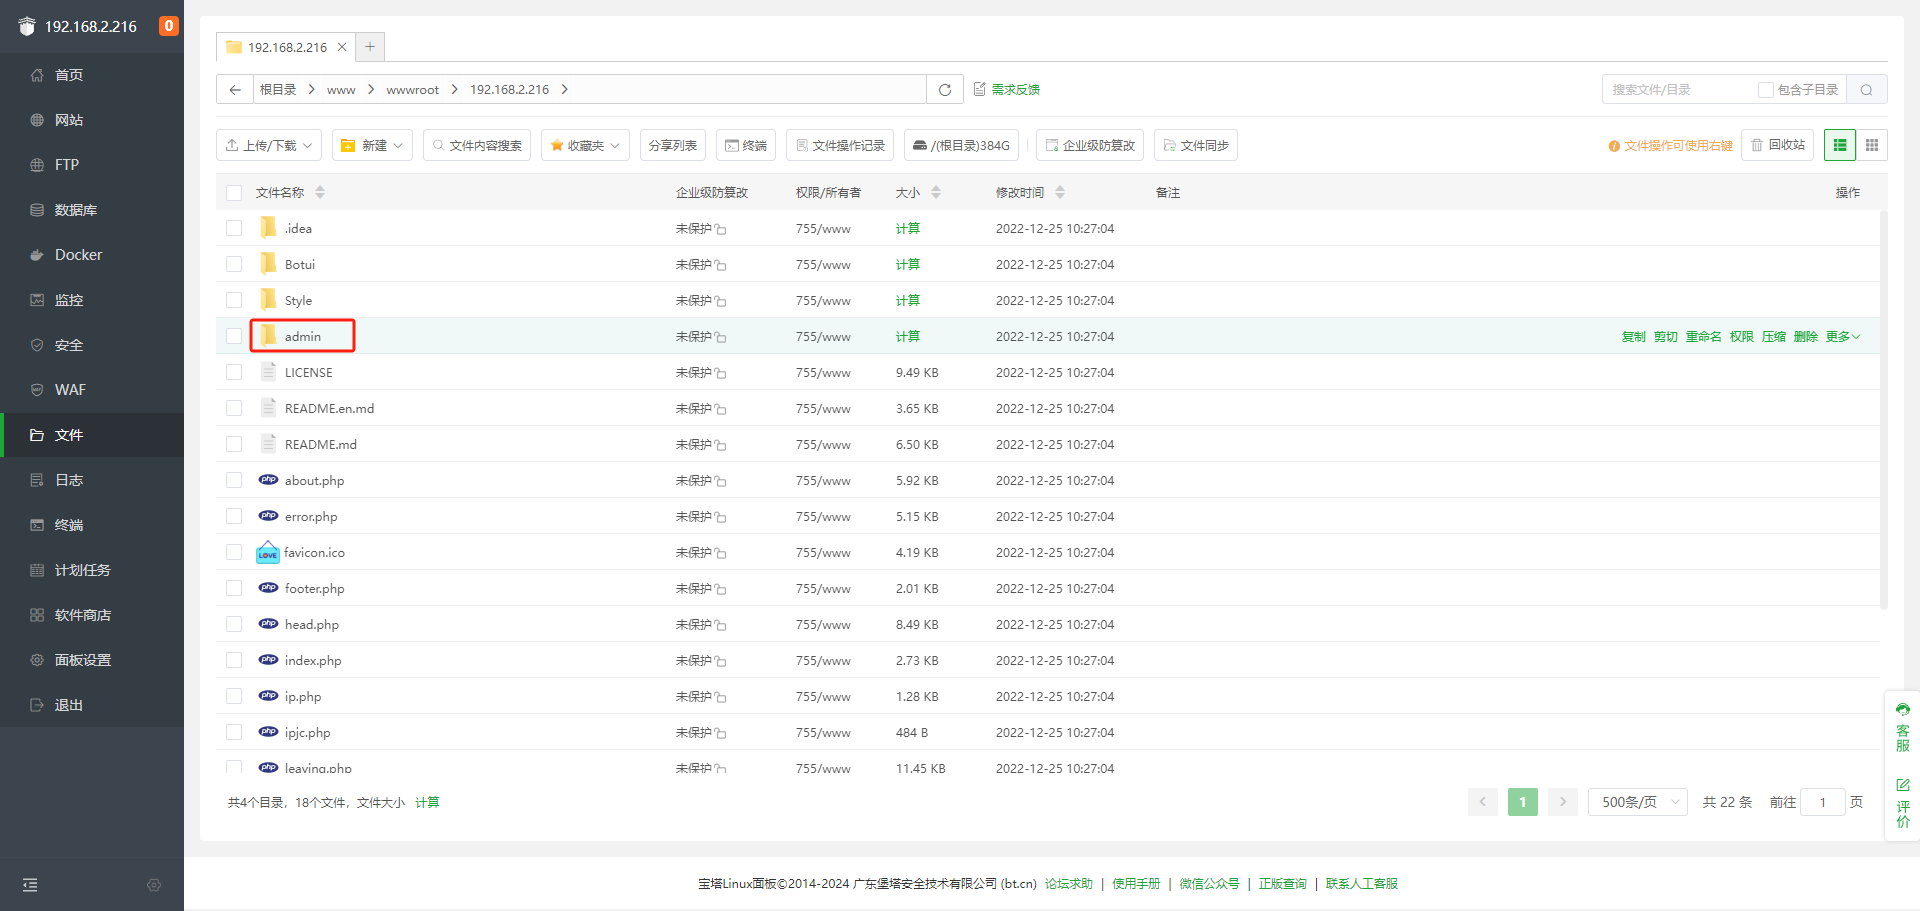Open the 文件同步 file sync button
This screenshot has height=911, width=1920.
(x=1196, y=145)
